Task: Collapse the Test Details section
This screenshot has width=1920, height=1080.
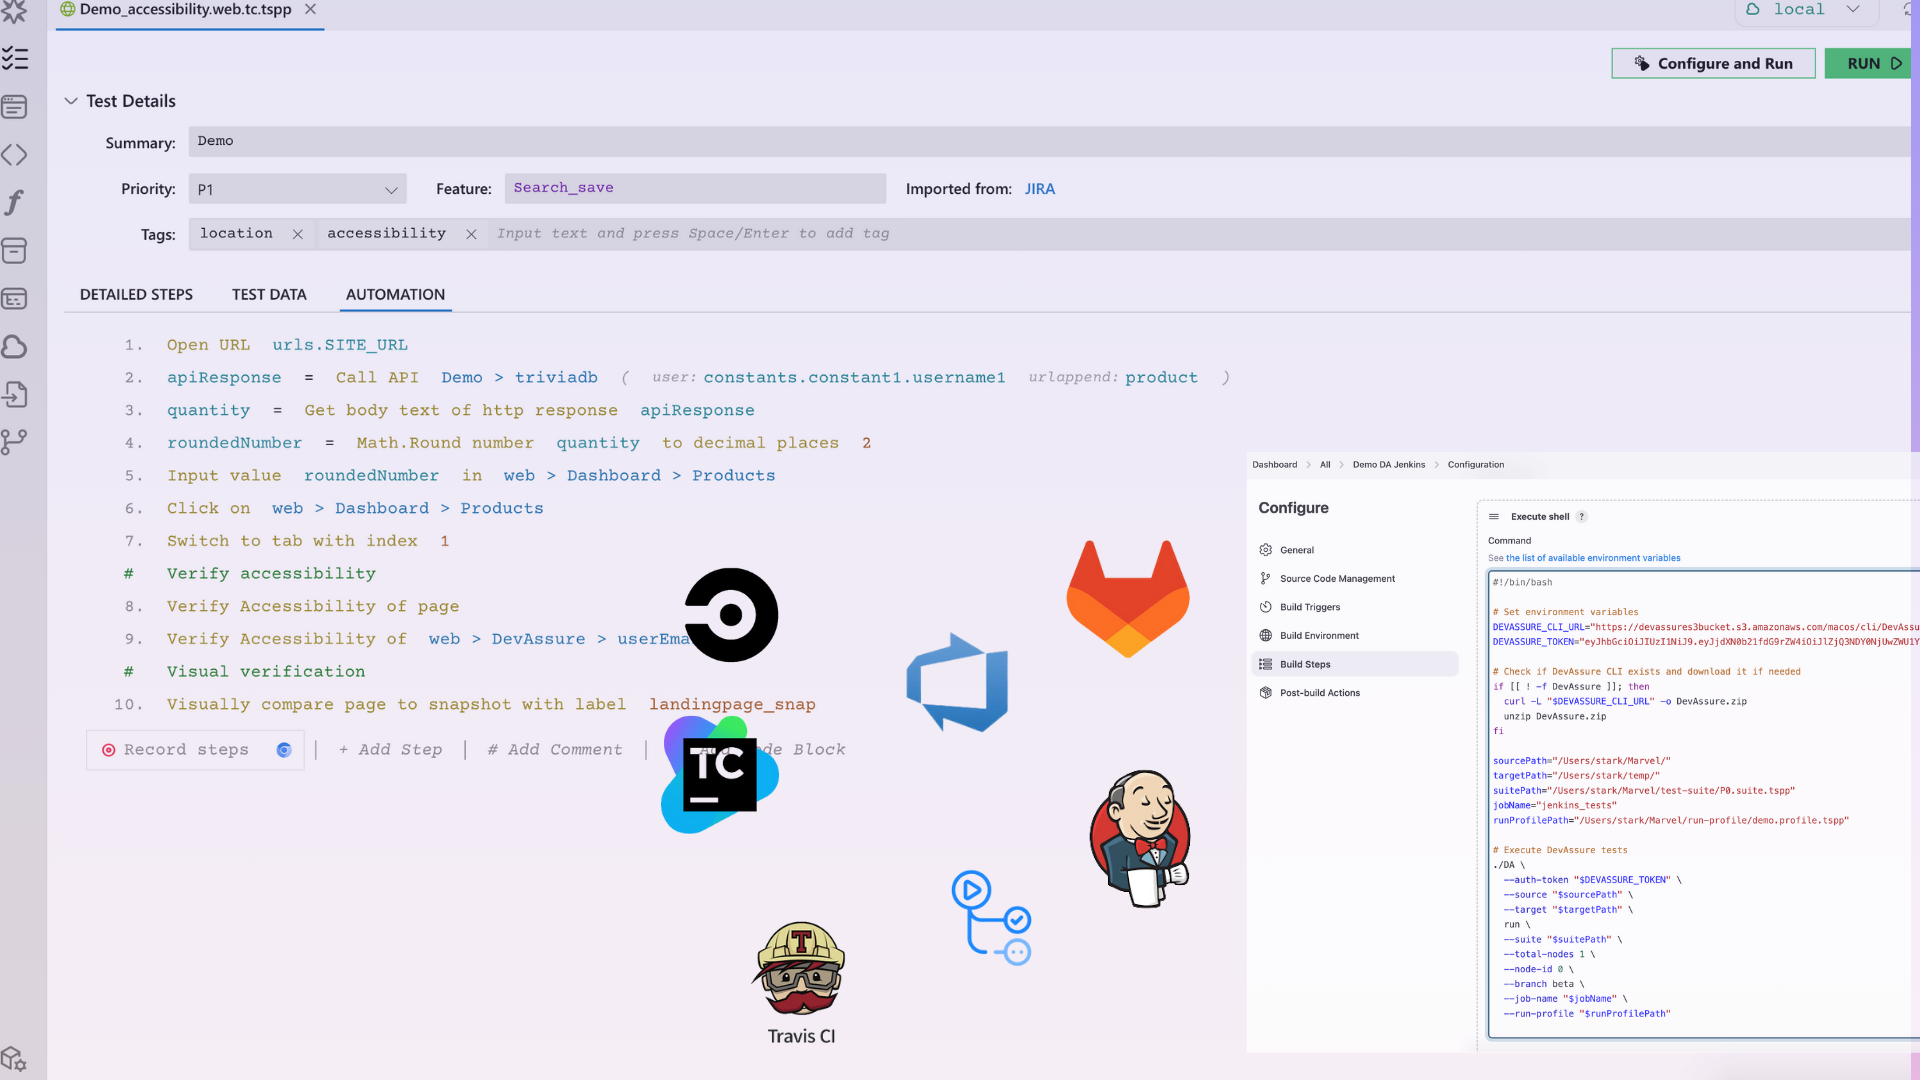Action: (x=71, y=101)
